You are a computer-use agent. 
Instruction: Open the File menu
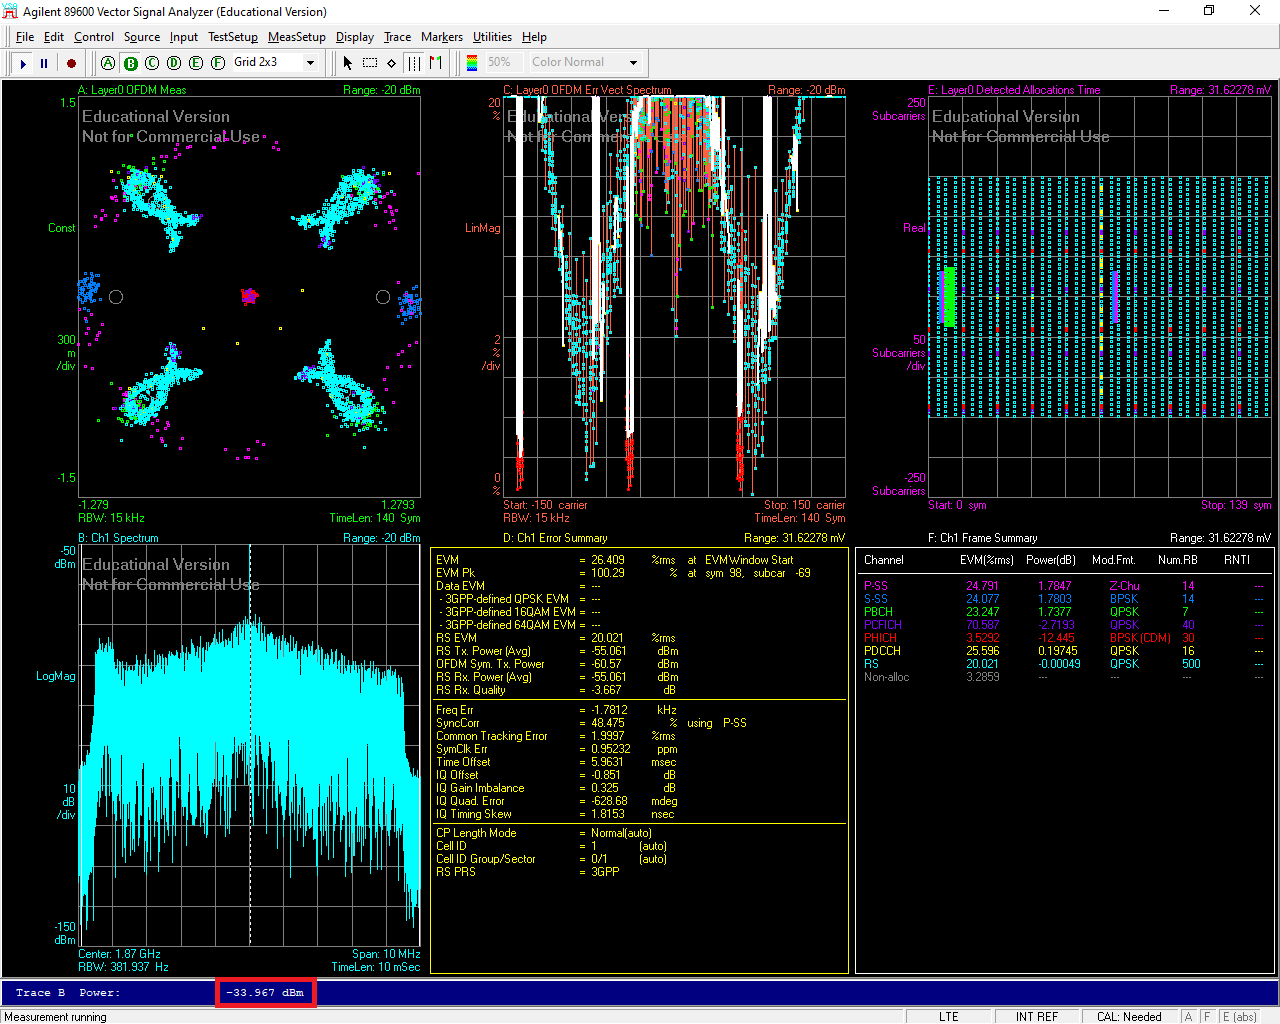click(x=25, y=37)
